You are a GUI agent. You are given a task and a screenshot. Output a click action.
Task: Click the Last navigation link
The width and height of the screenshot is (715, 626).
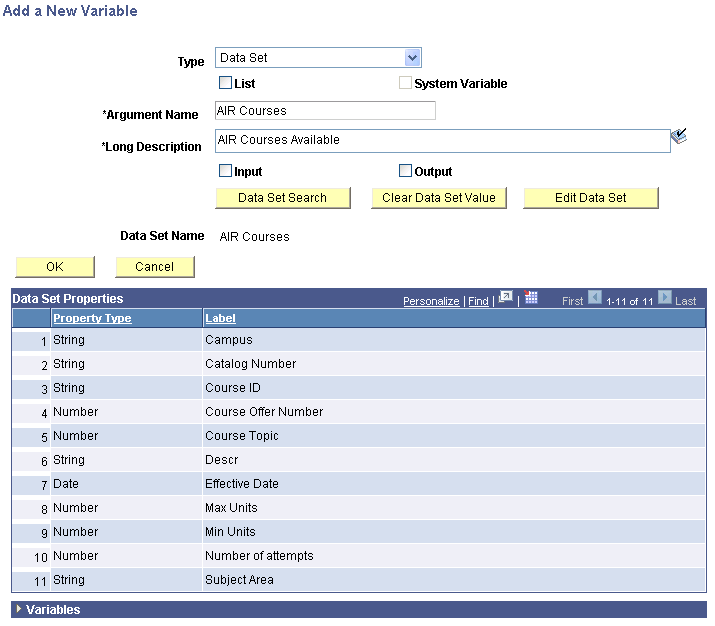[x=685, y=301]
